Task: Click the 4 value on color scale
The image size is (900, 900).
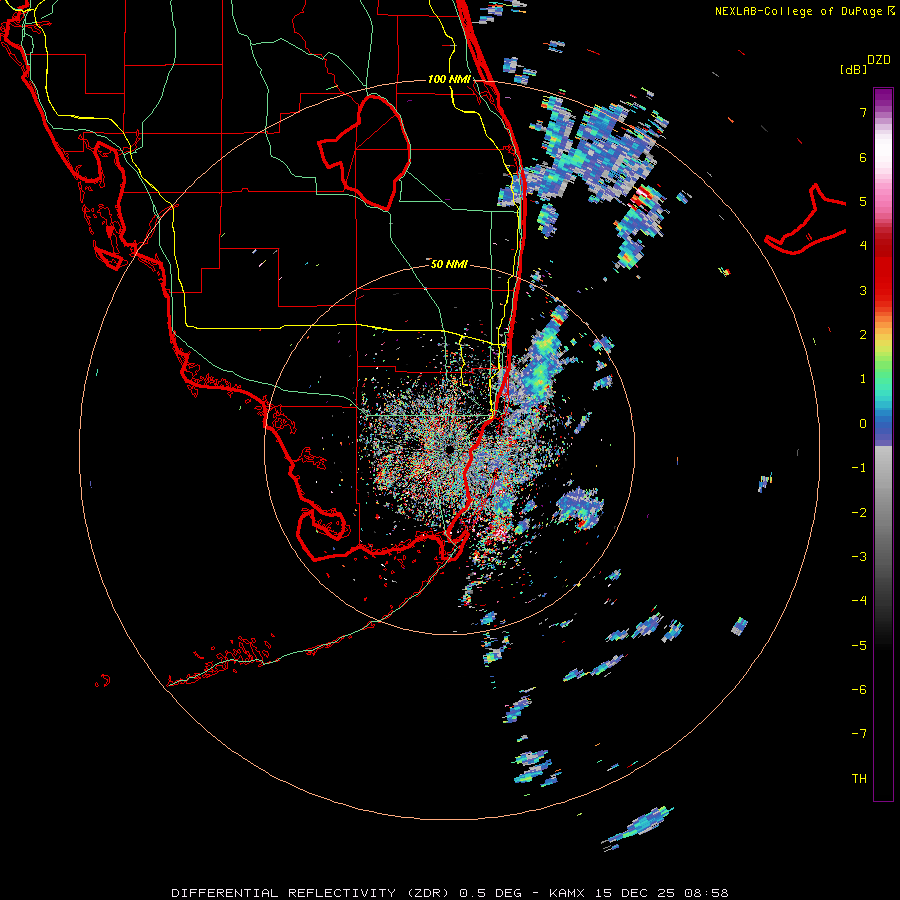Action: pos(863,246)
